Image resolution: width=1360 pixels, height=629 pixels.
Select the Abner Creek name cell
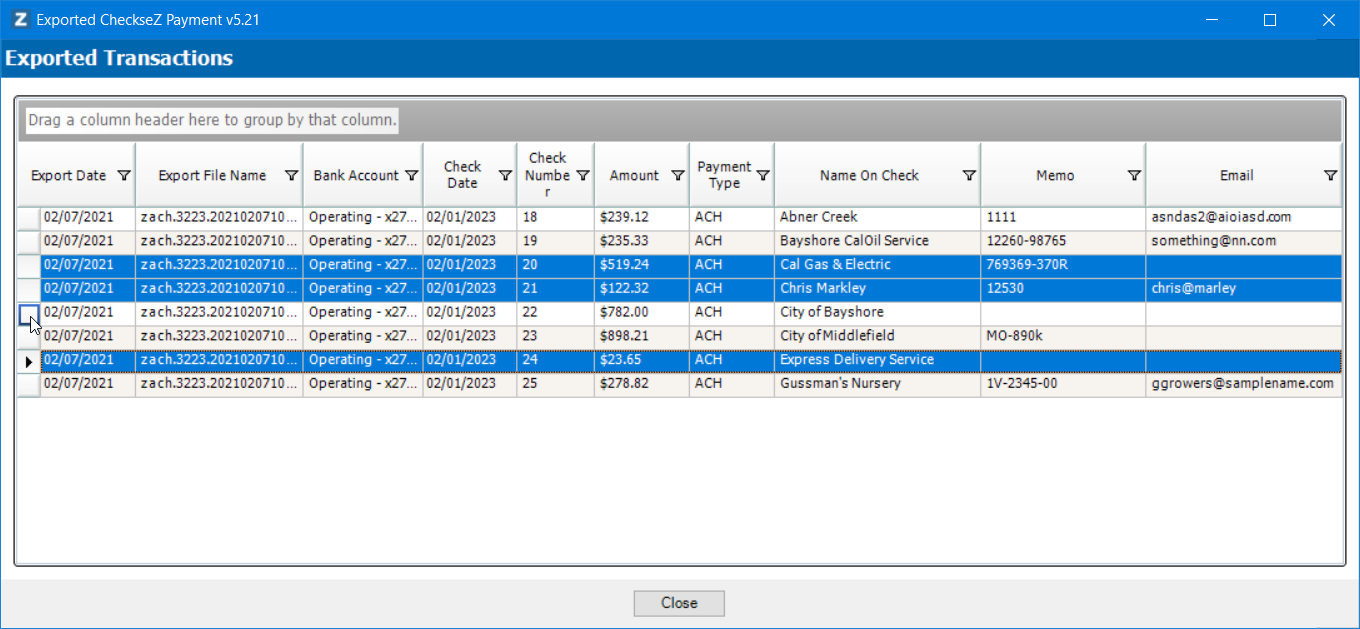877,217
